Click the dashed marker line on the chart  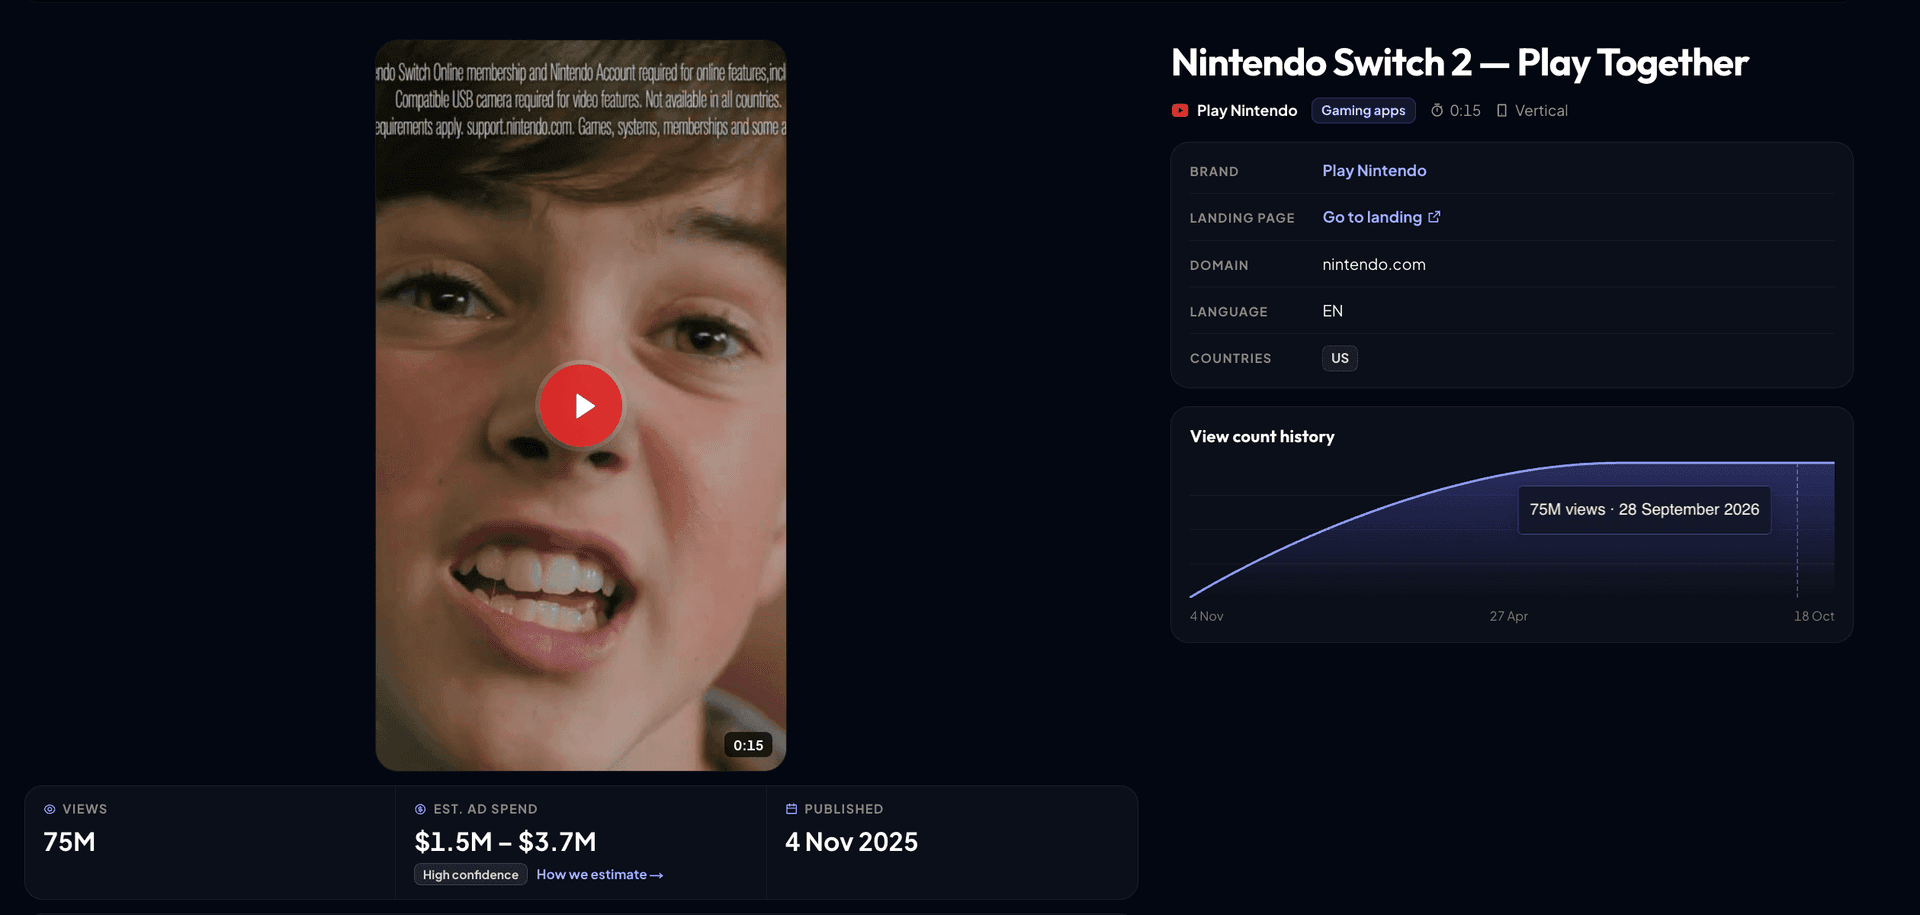coord(1797,530)
